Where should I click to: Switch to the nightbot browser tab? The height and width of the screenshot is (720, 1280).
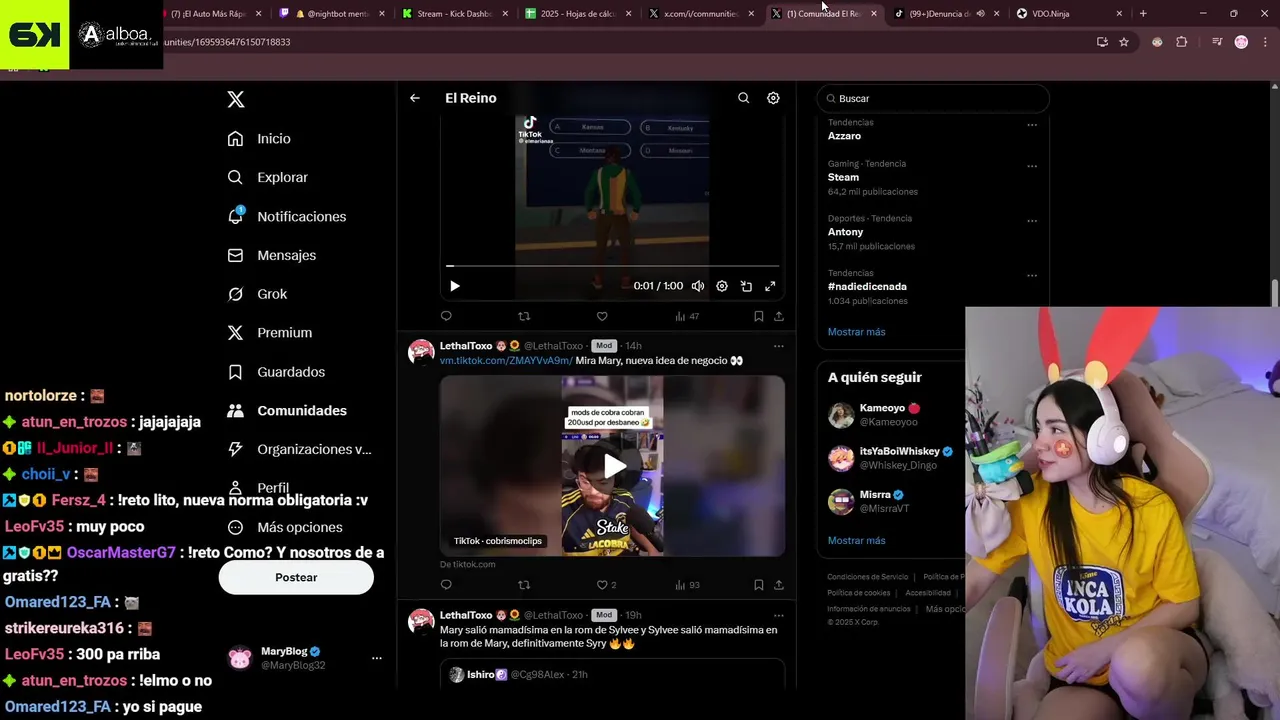pyautogui.click(x=334, y=14)
